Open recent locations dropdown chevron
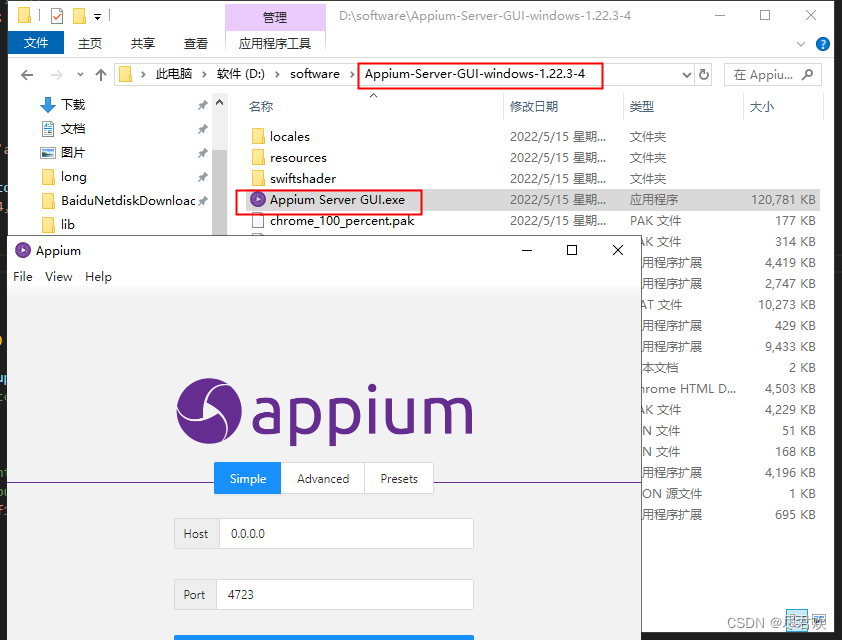 (x=80, y=75)
